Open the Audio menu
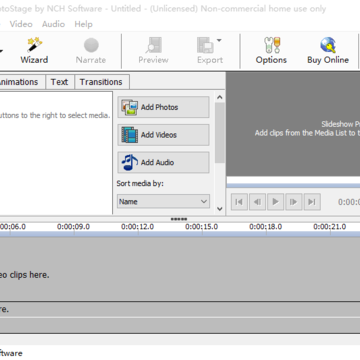360x360 pixels. (53, 24)
